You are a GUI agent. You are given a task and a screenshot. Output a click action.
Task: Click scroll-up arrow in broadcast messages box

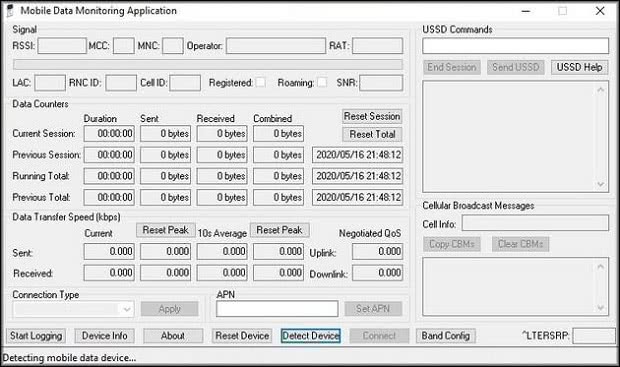[601, 267]
